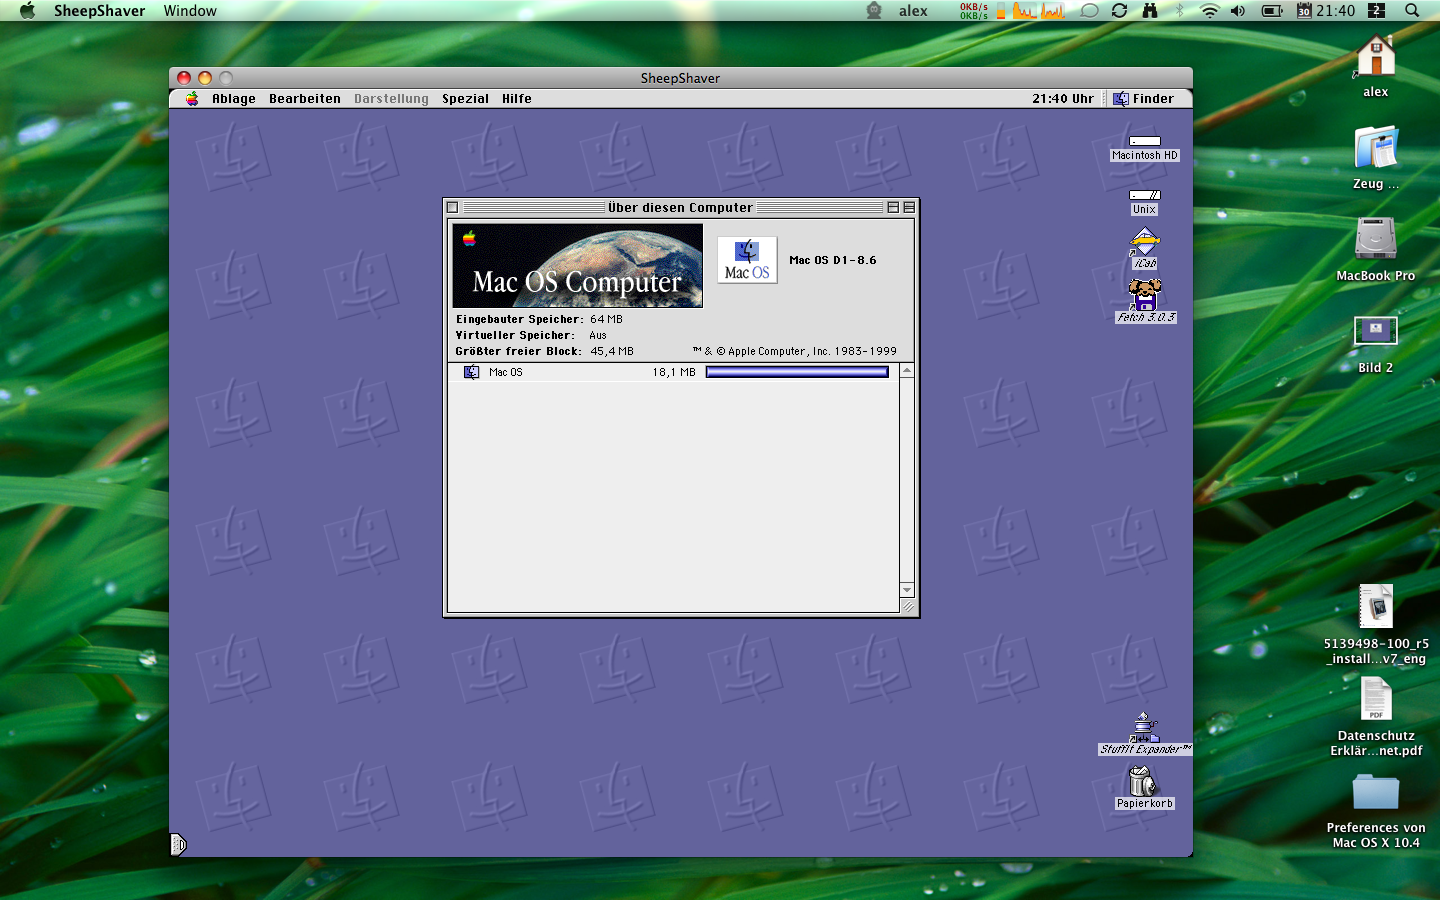The width and height of the screenshot is (1440, 900).
Task: Select the Mac OS memory row icon
Action: pyautogui.click(x=472, y=372)
